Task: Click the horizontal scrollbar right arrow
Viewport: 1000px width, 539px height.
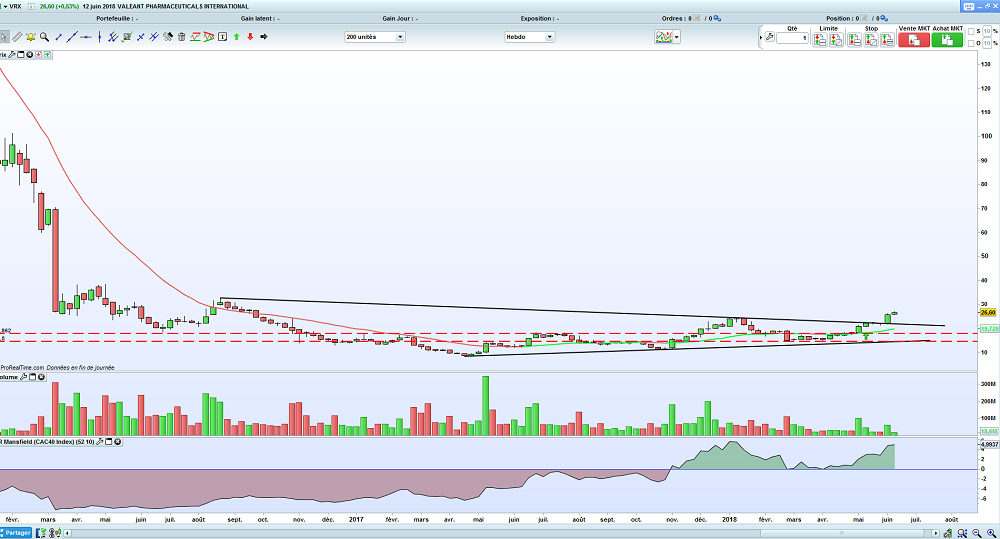Action: click(x=936, y=533)
